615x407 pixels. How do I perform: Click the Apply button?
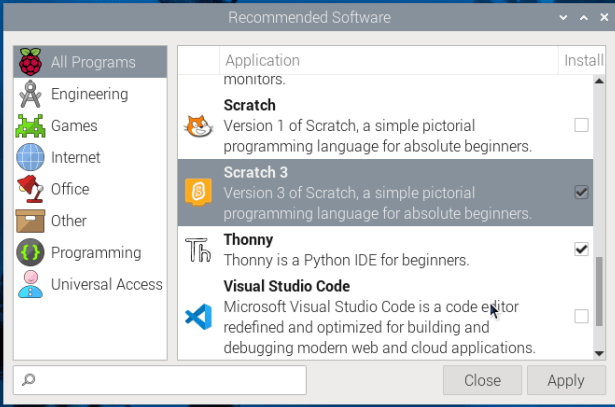click(x=566, y=380)
